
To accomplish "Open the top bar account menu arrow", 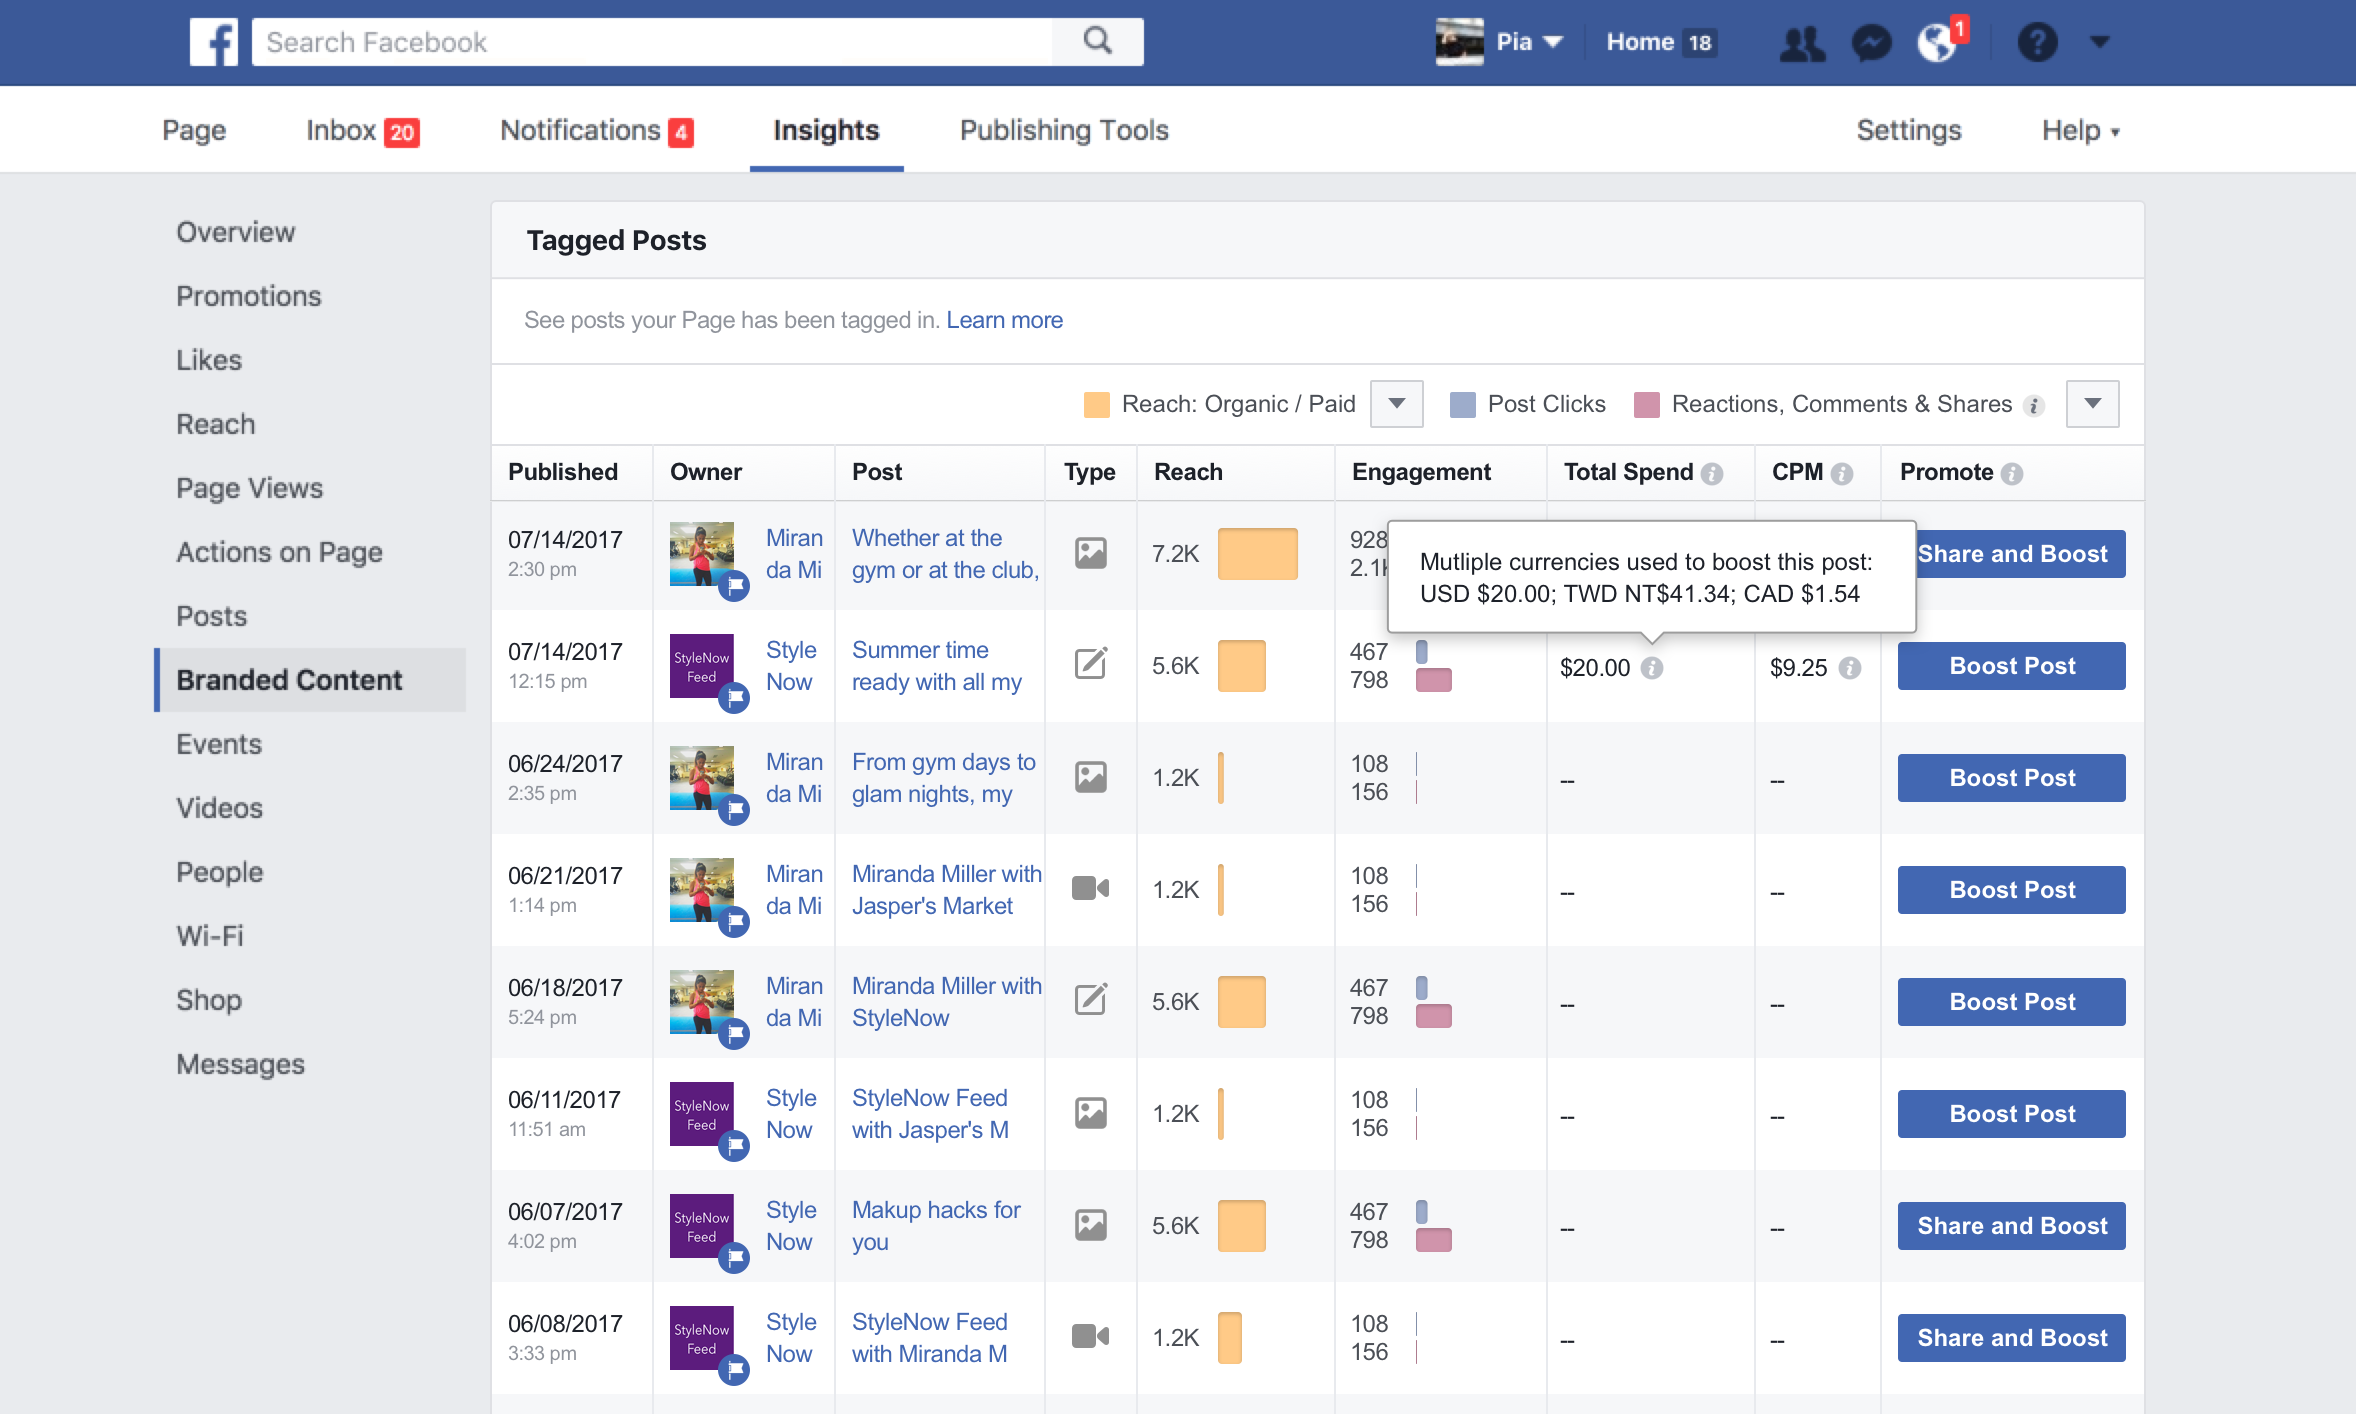I will tap(2100, 42).
